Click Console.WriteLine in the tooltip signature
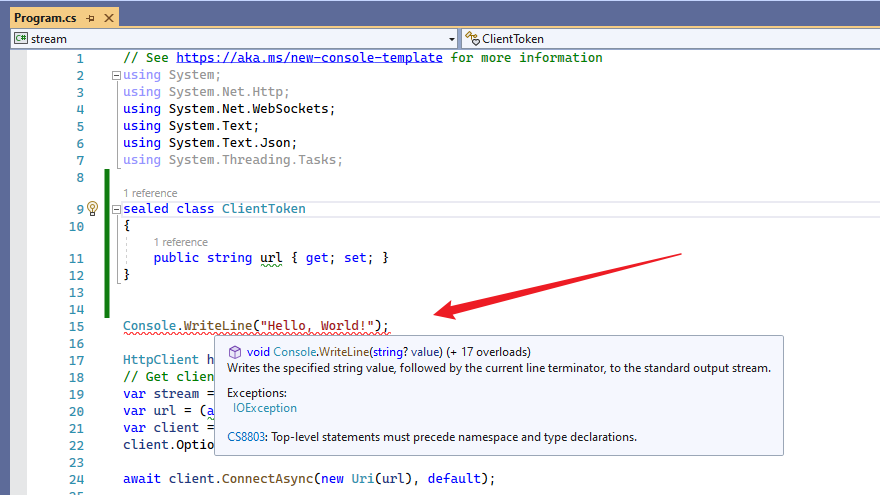The height and width of the screenshot is (495, 880). [x=318, y=352]
